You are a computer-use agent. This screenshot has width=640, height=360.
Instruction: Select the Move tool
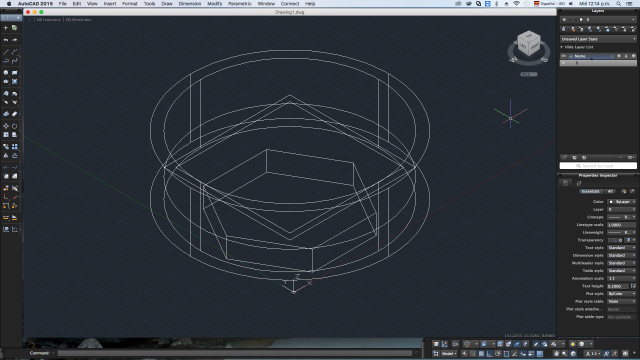(x=6, y=126)
